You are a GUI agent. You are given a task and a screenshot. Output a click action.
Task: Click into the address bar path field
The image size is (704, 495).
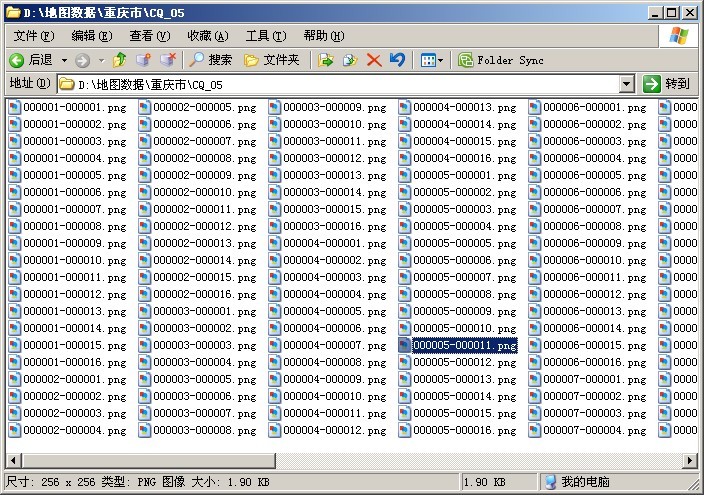(339, 84)
